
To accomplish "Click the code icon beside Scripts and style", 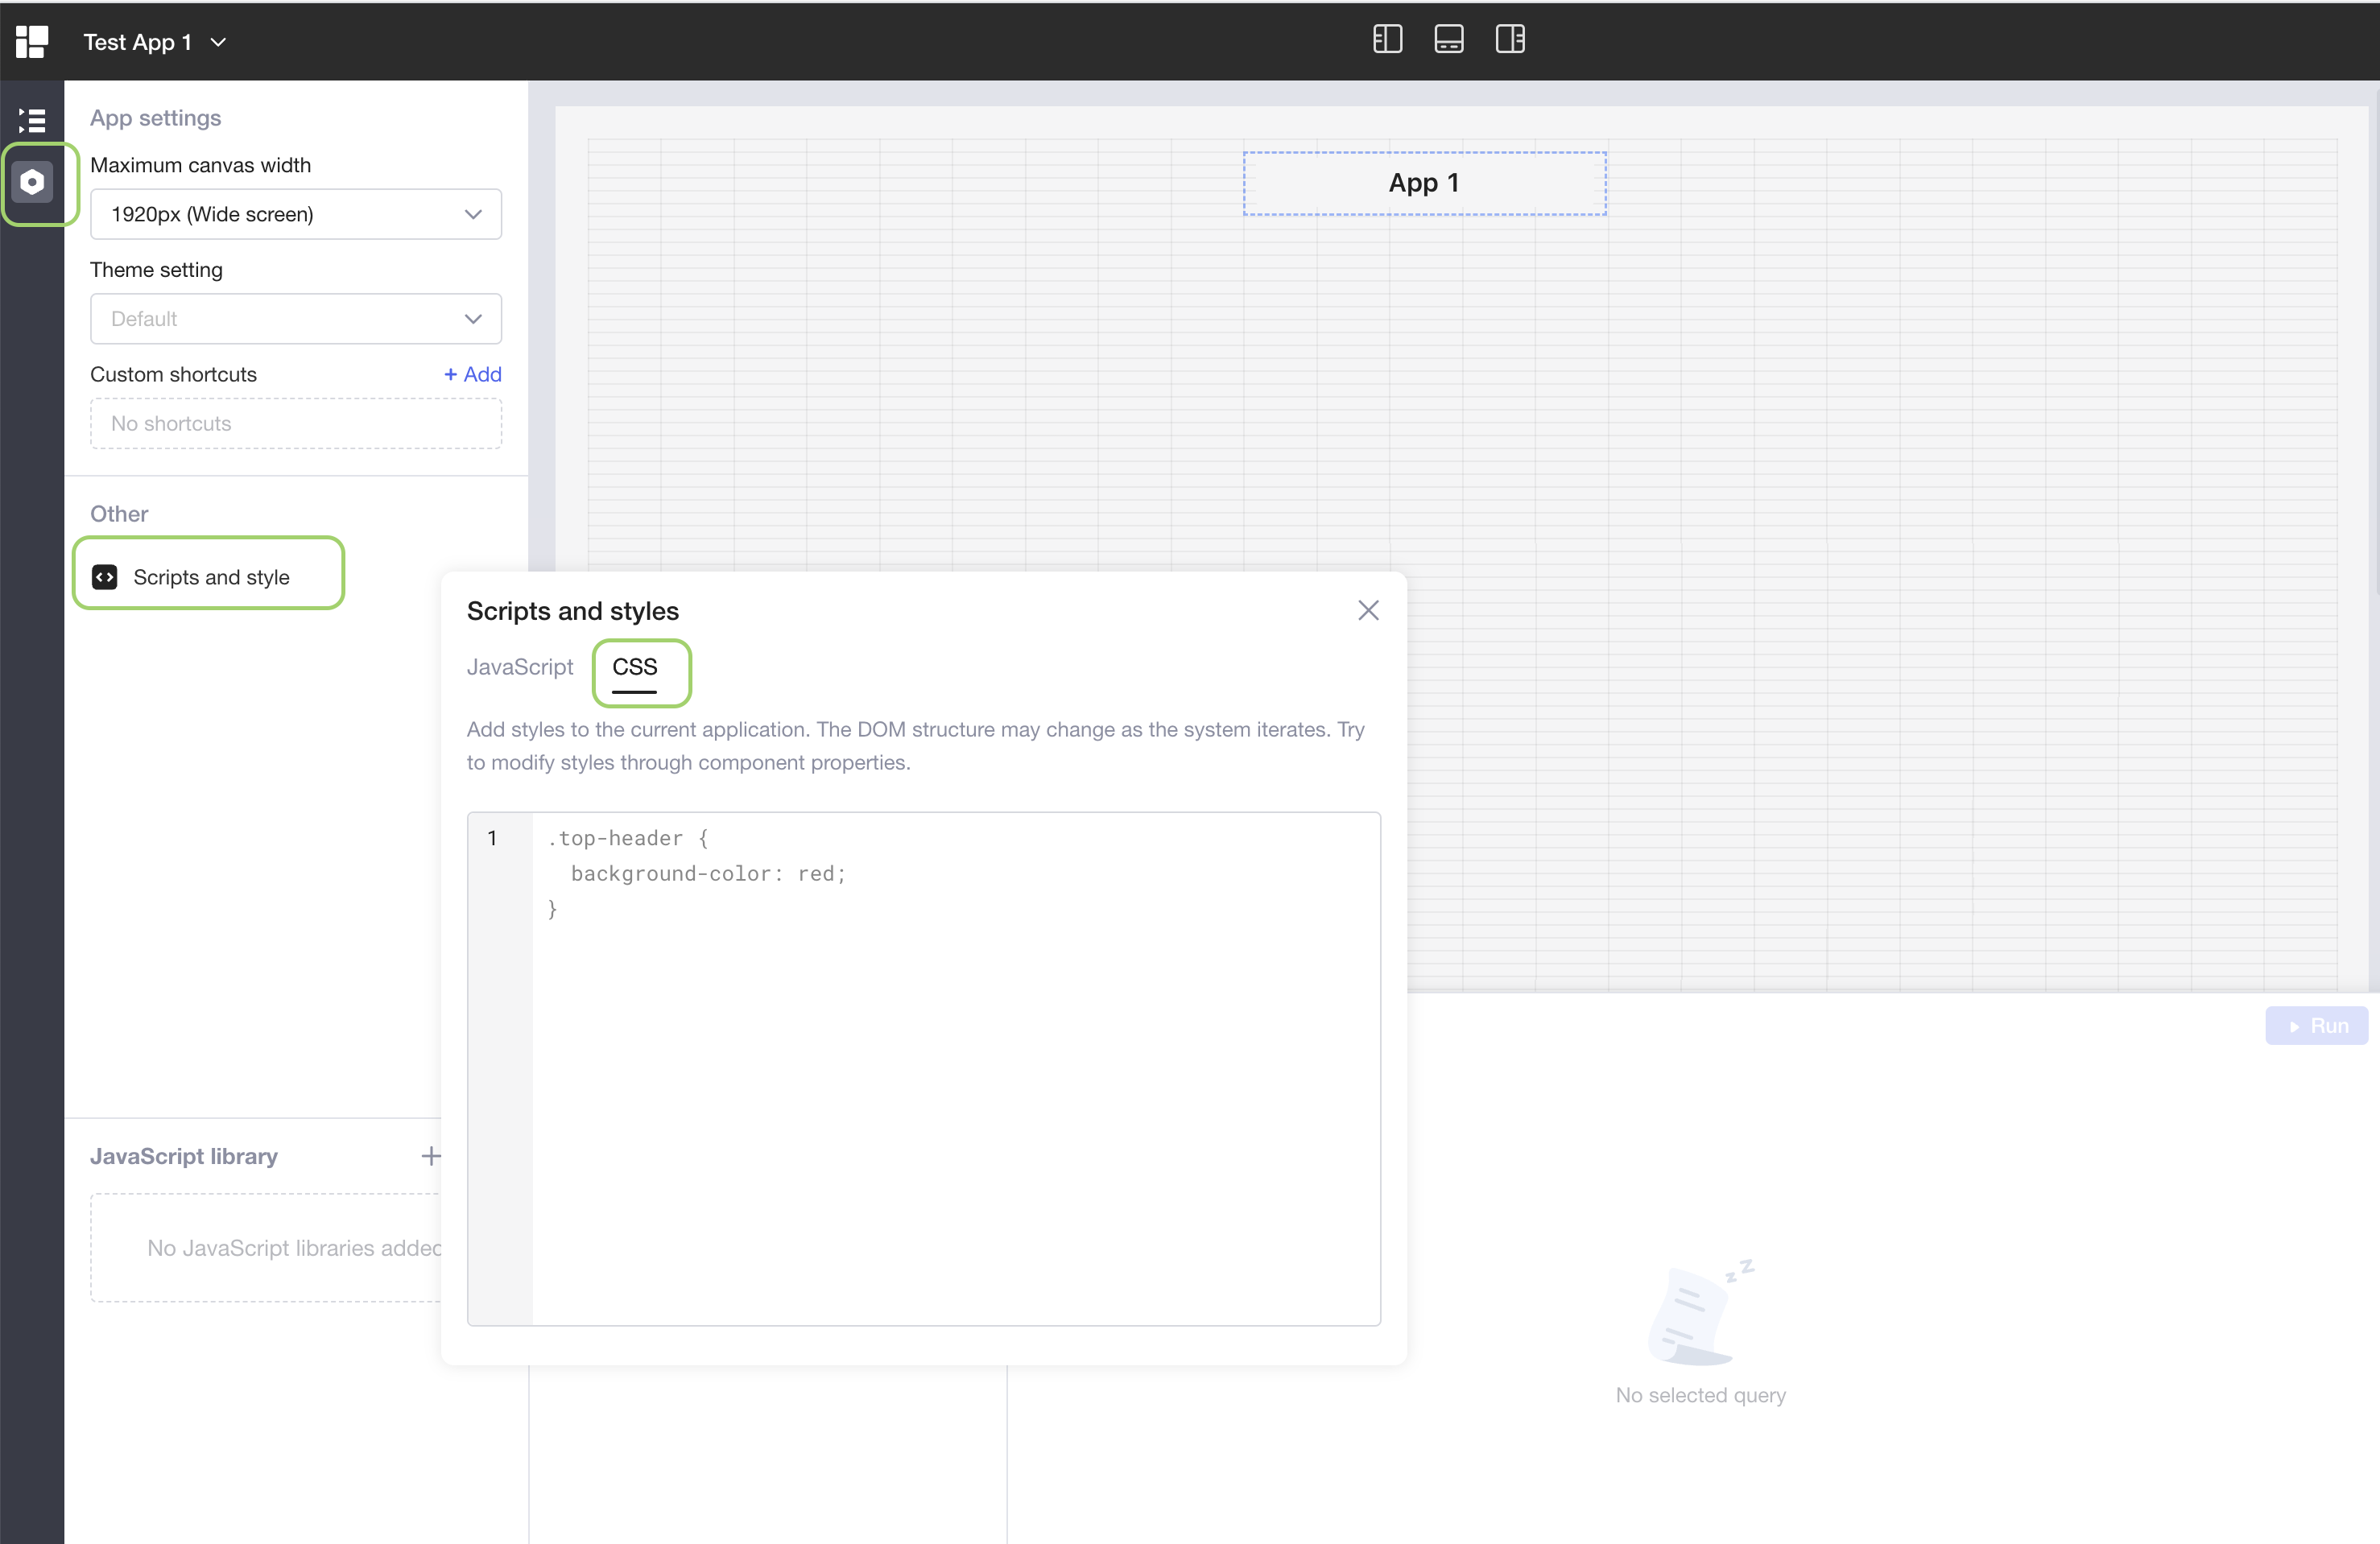I will [105, 577].
